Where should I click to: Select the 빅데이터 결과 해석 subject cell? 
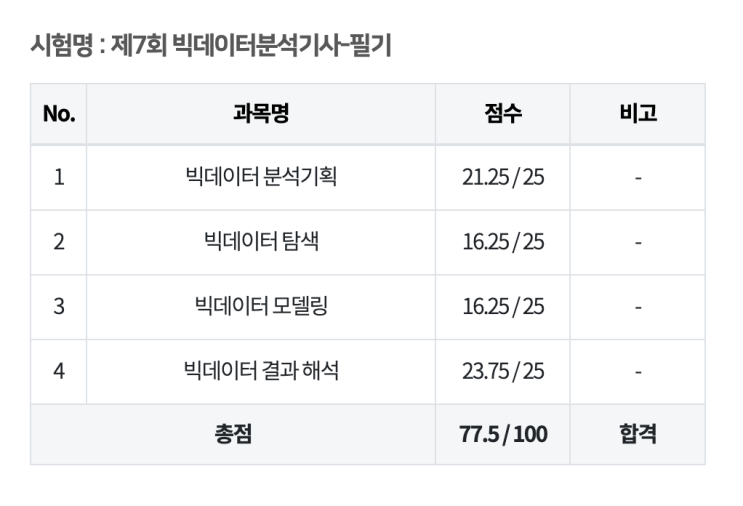[260, 371]
